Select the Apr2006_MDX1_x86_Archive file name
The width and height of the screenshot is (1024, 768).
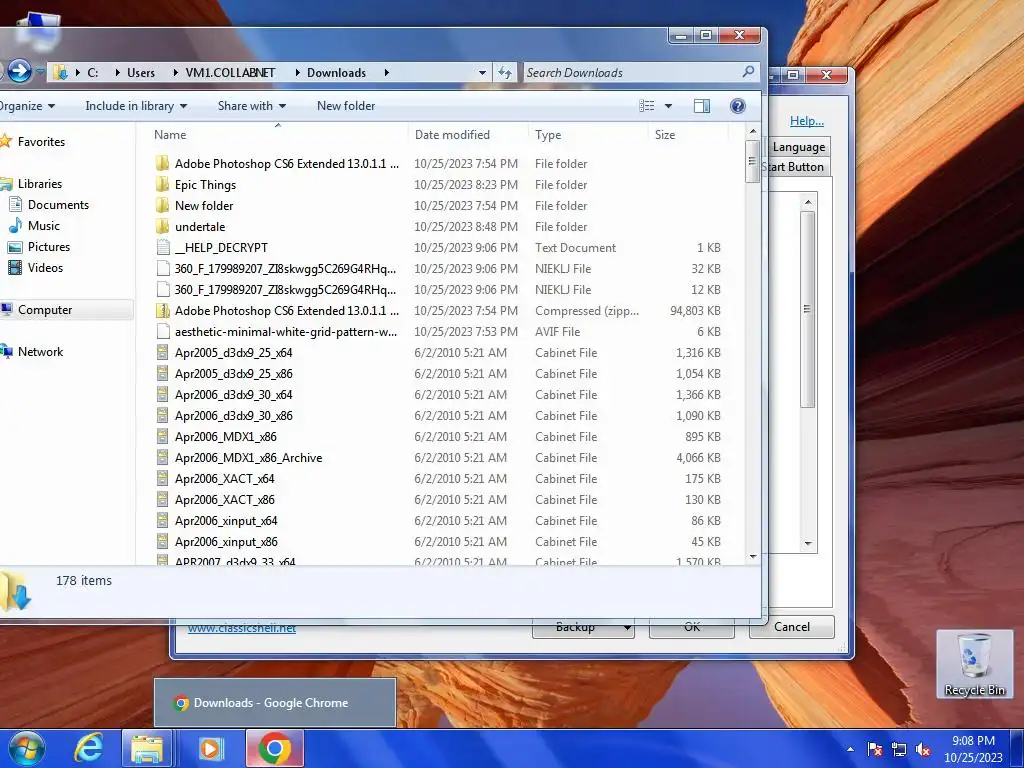point(248,458)
